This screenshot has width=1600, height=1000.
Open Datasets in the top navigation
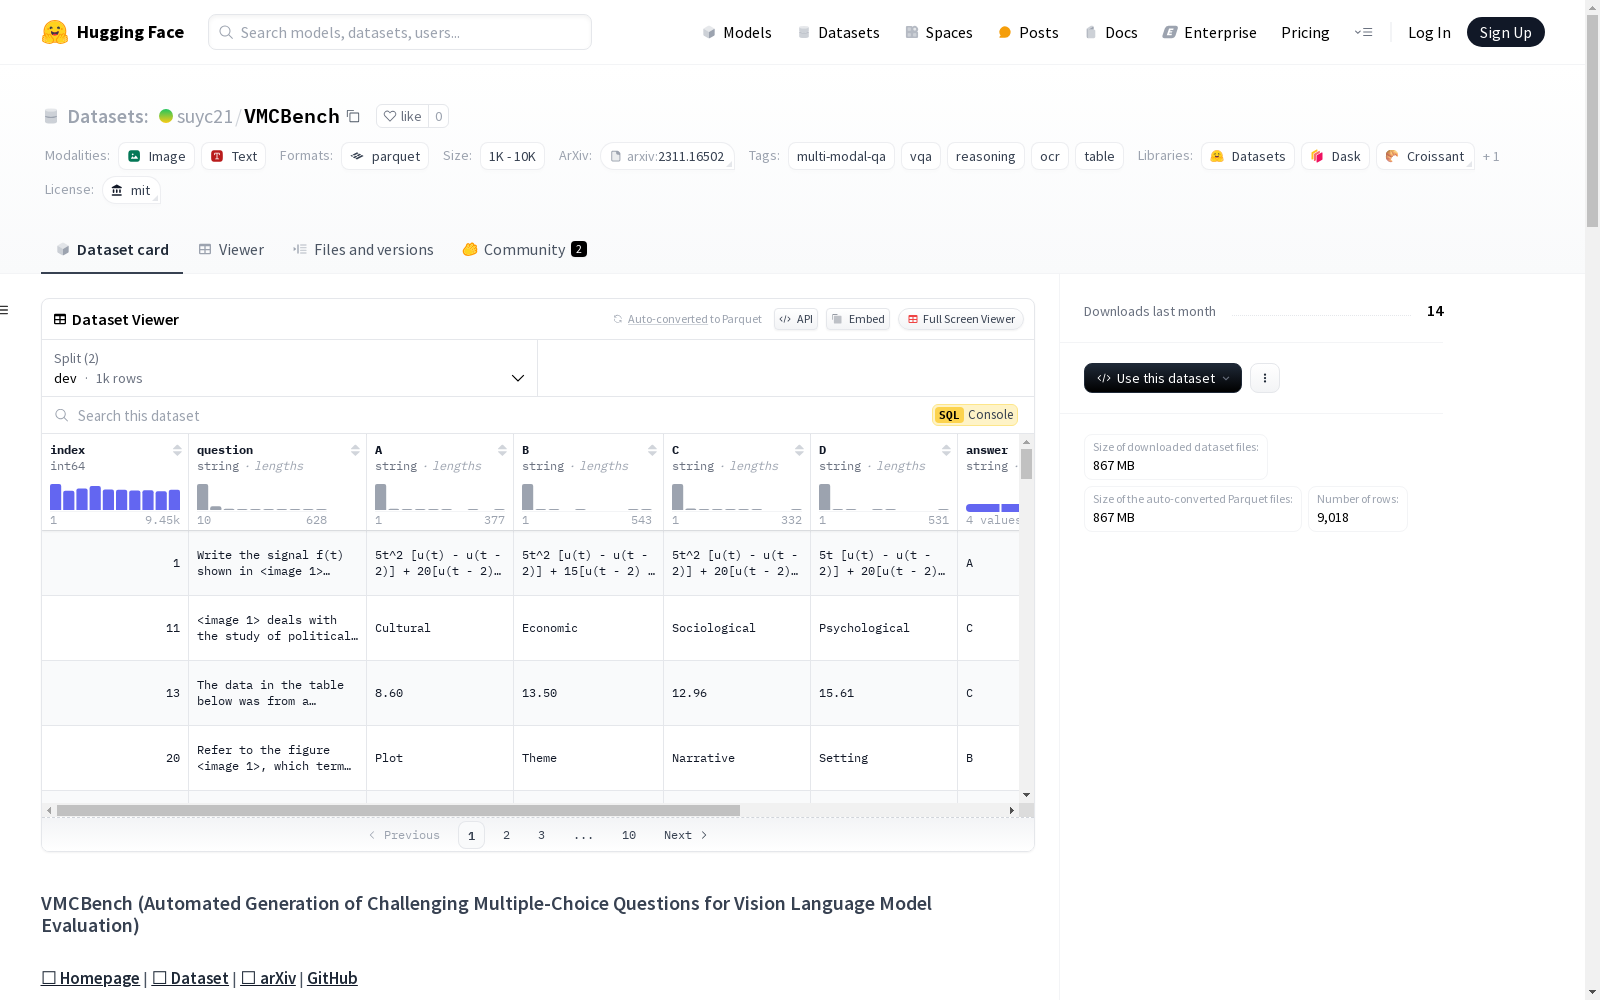click(838, 32)
